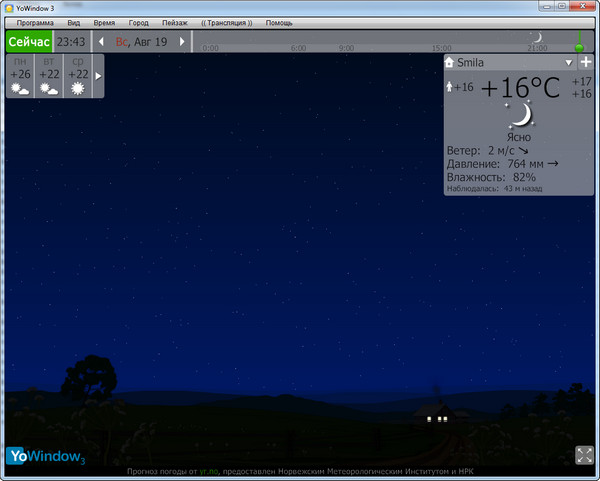Click the feels-like person icon
The width and height of the screenshot is (600, 481).
click(x=449, y=87)
